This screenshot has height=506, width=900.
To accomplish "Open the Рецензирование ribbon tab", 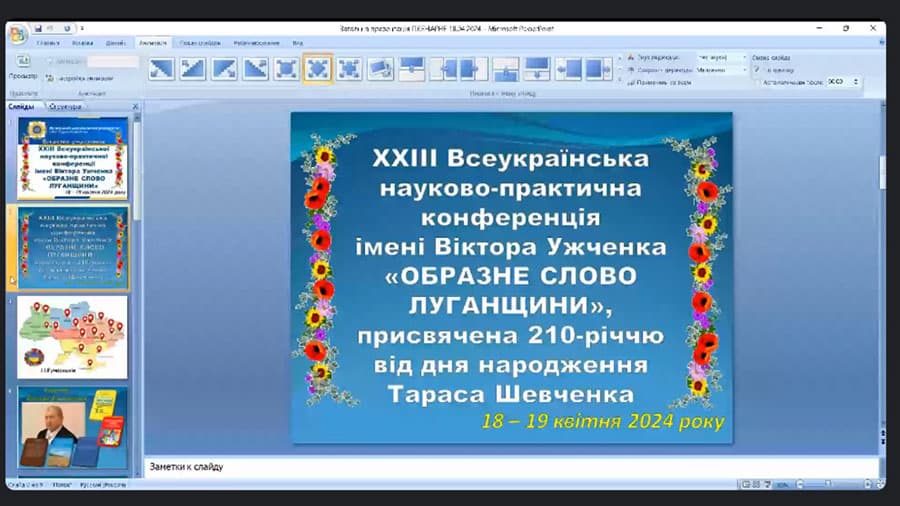I will coord(256,43).
